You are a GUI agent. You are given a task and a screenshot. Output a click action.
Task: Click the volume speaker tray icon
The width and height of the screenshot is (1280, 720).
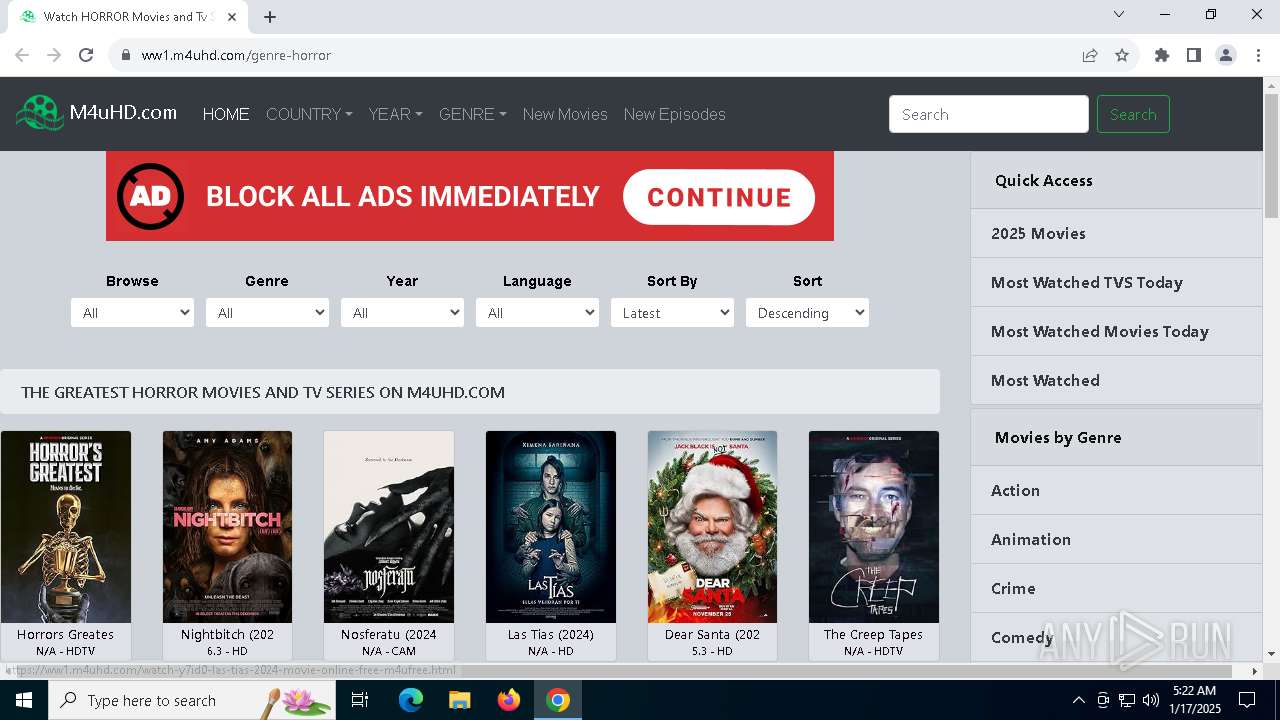[x=1151, y=700]
